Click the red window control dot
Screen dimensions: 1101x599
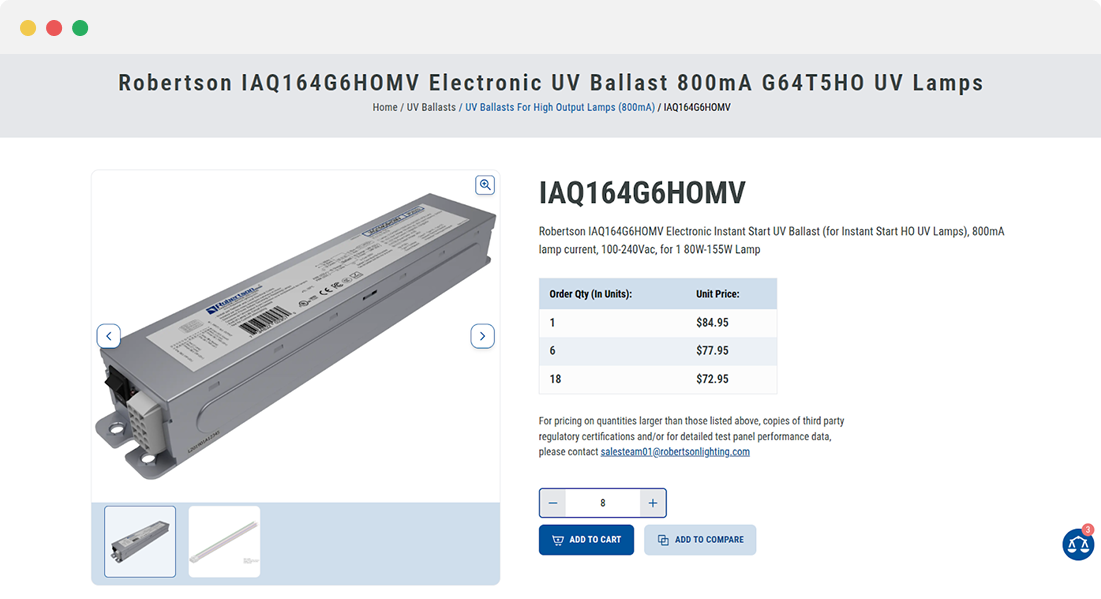(x=54, y=28)
